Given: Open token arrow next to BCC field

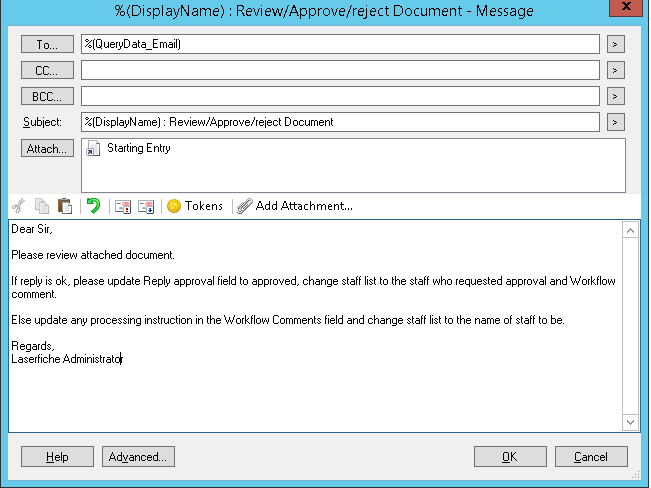Looking at the screenshot, I should coord(615,96).
